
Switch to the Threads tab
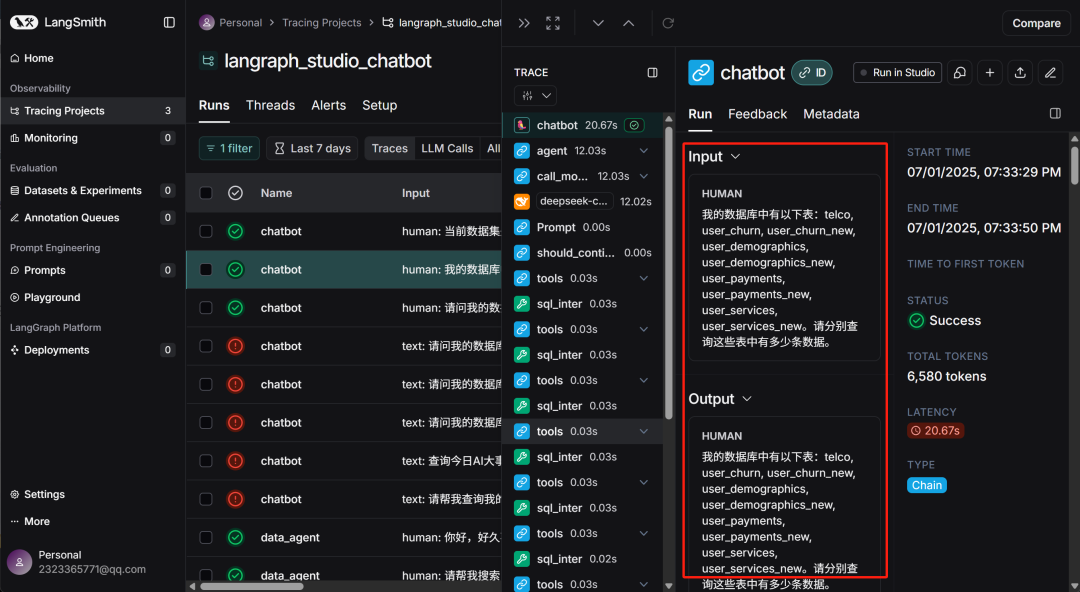click(x=270, y=105)
